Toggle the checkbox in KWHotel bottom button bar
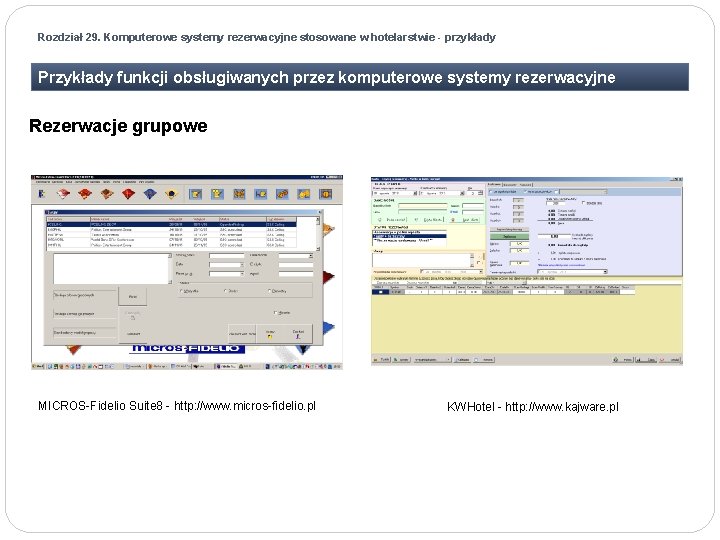 (x=476, y=360)
